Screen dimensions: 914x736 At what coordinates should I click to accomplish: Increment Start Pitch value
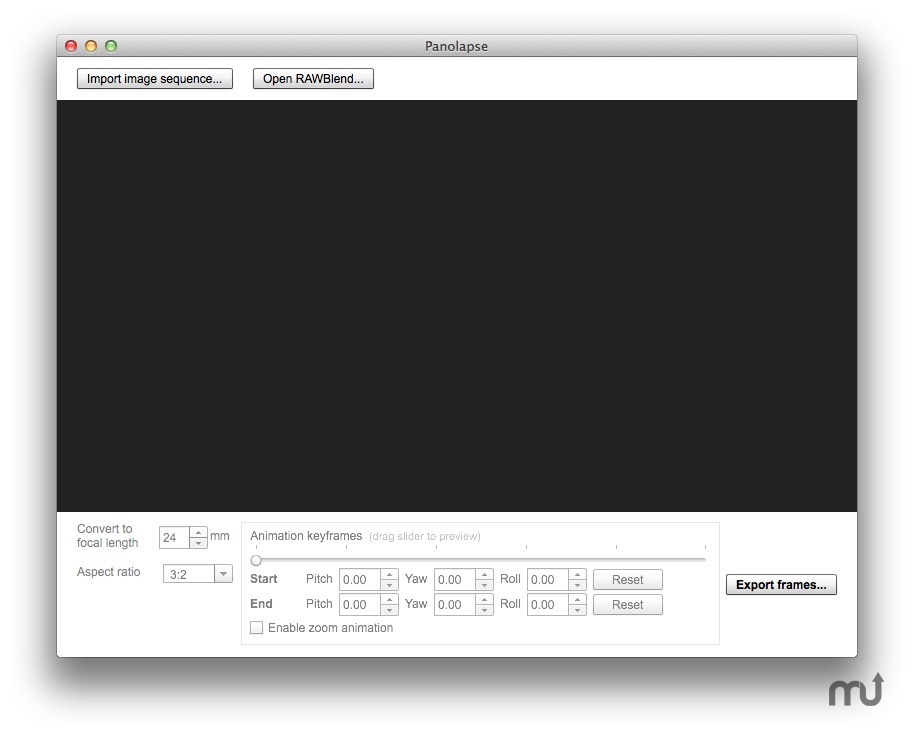pyautogui.click(x=389, y=575)
